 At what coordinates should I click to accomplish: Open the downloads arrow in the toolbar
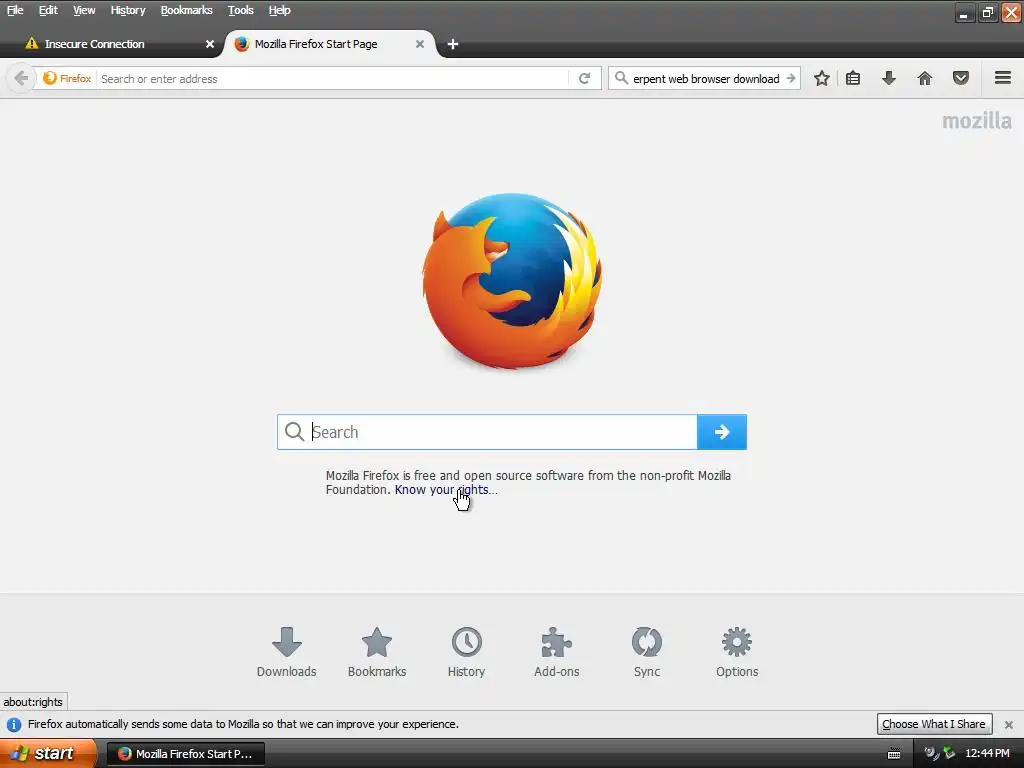point(889,78)
